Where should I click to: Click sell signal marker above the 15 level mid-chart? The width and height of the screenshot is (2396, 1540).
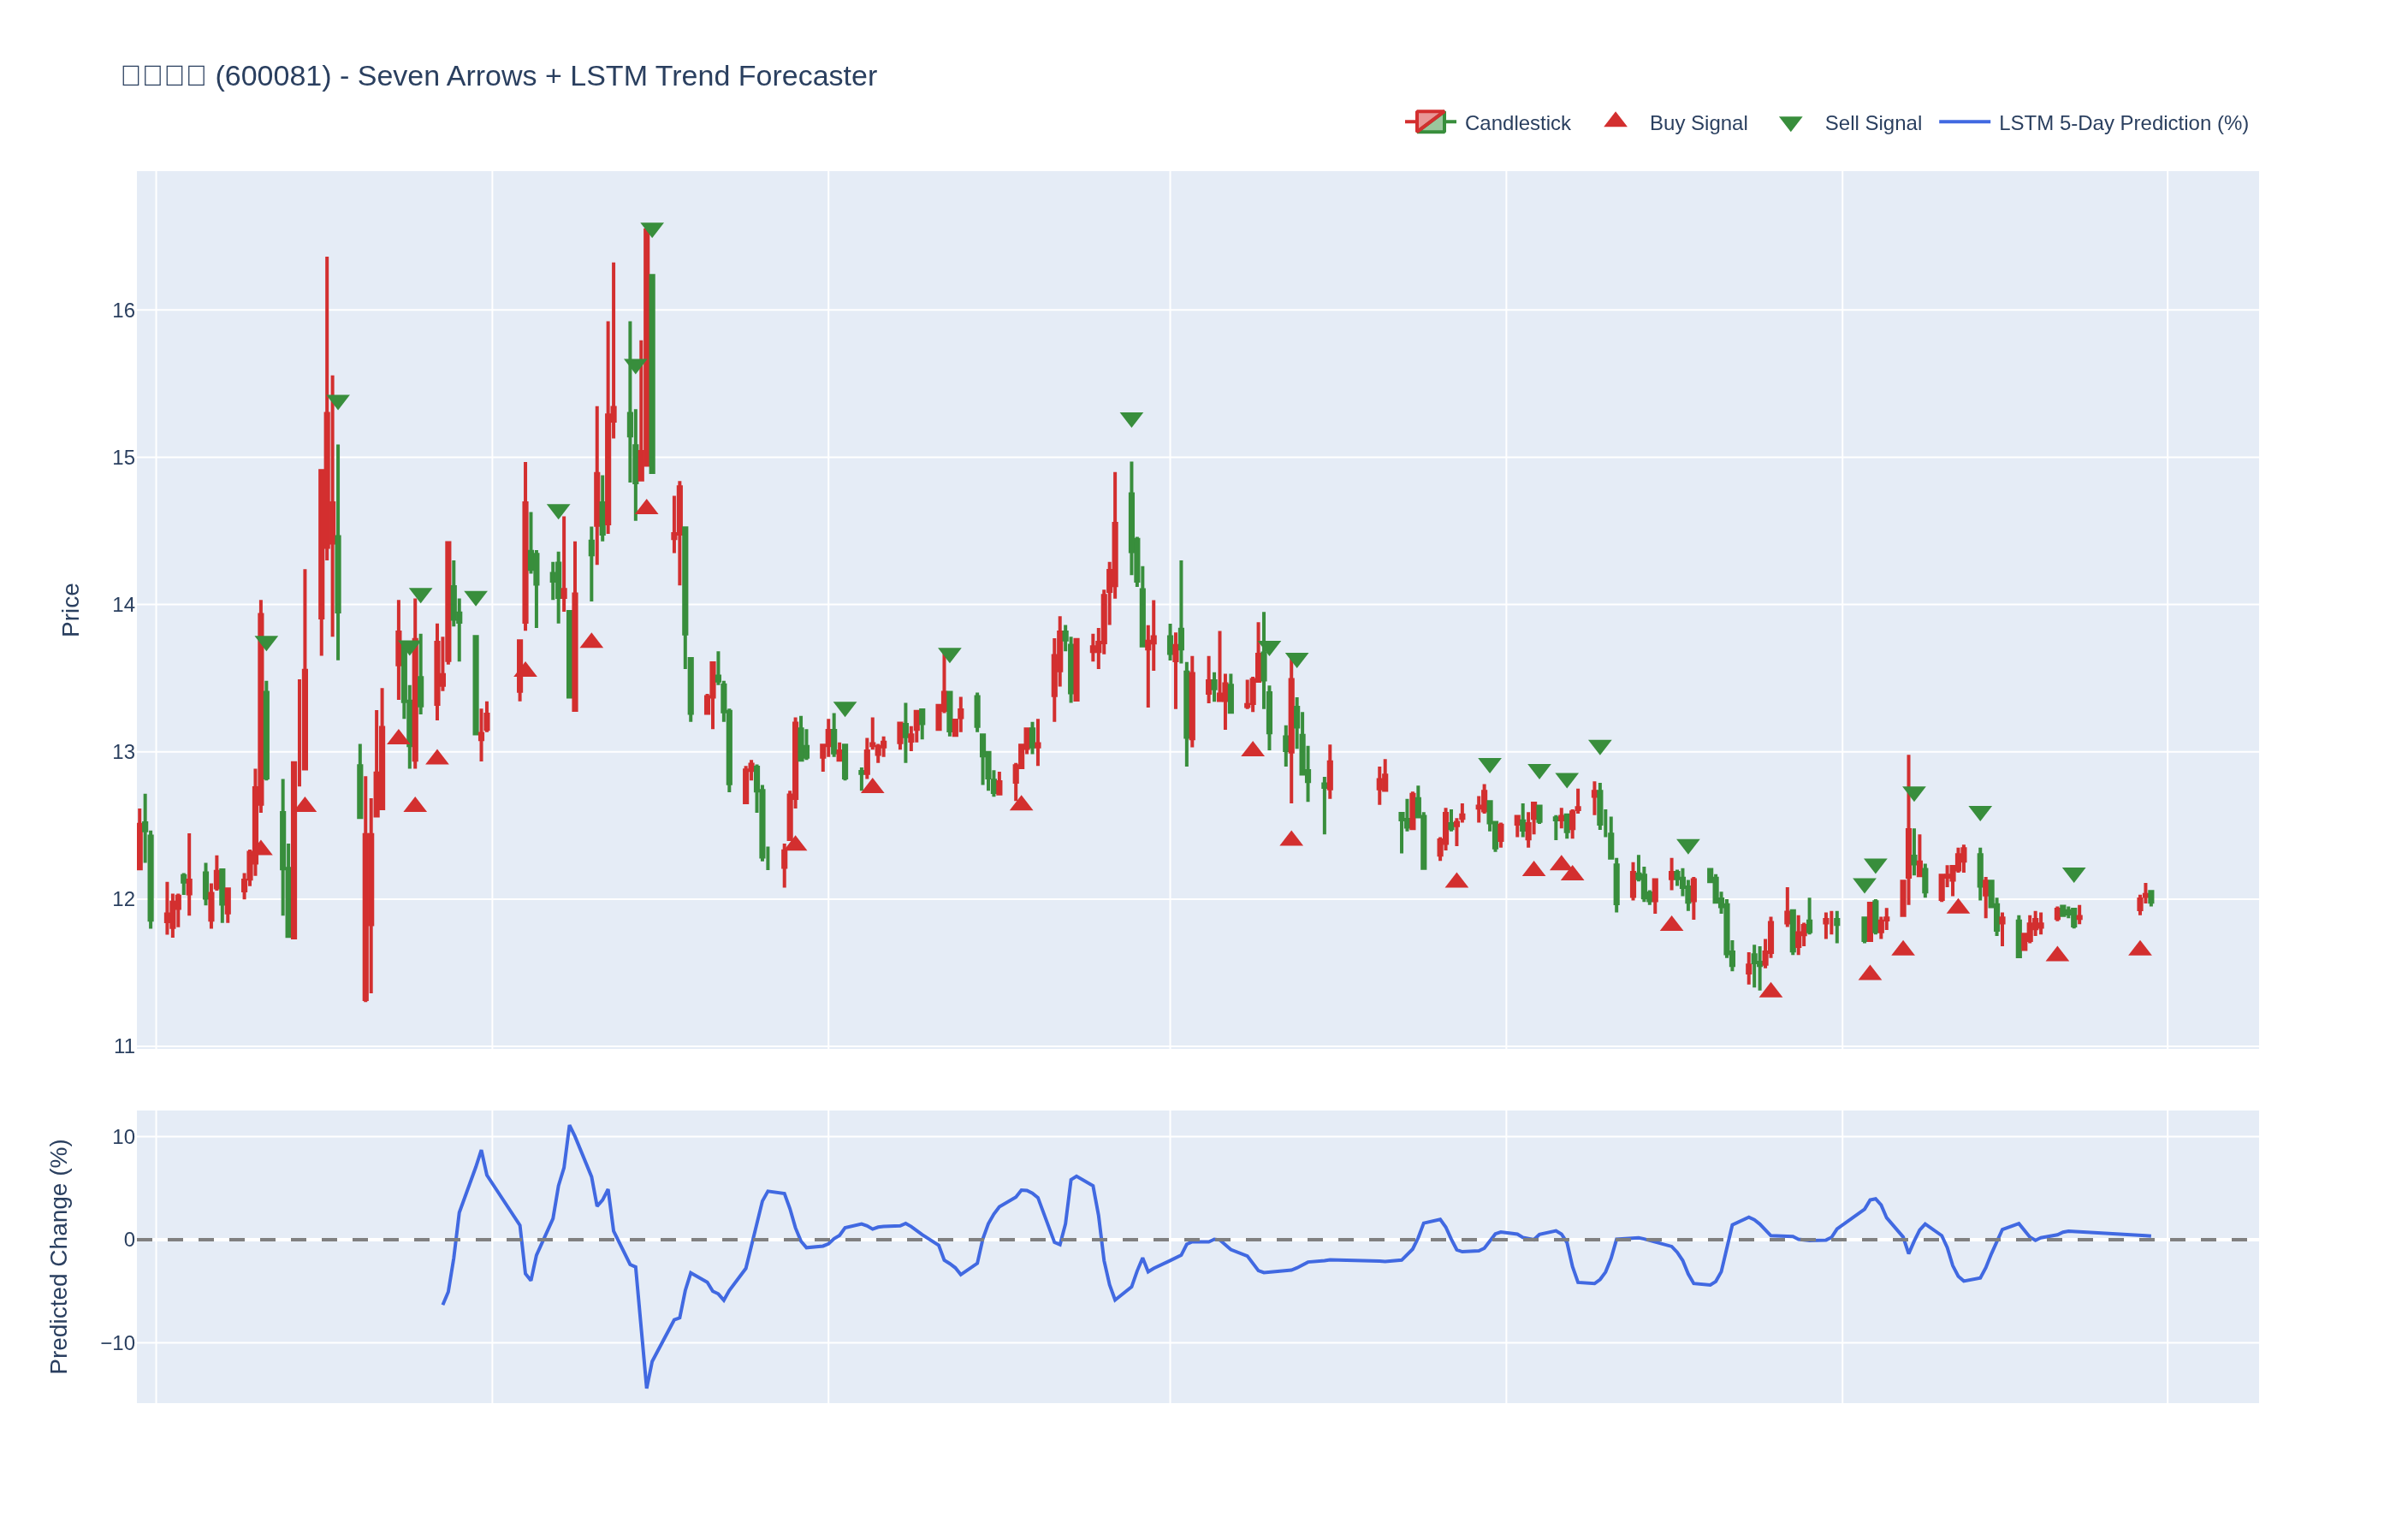(1131, 419)
